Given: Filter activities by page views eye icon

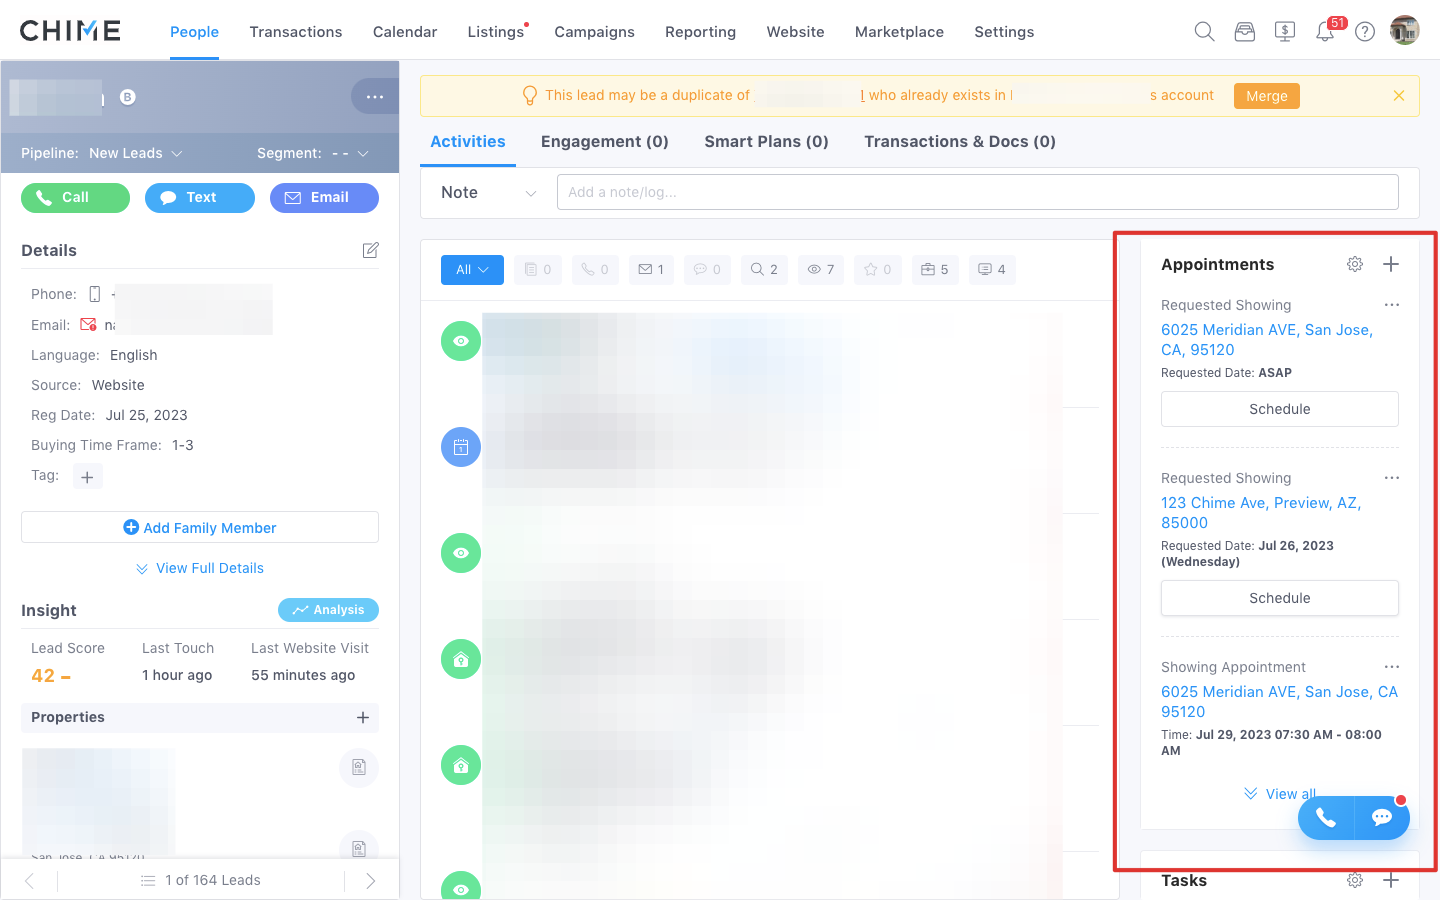Looking at the screenshot, I should [821, 270].
